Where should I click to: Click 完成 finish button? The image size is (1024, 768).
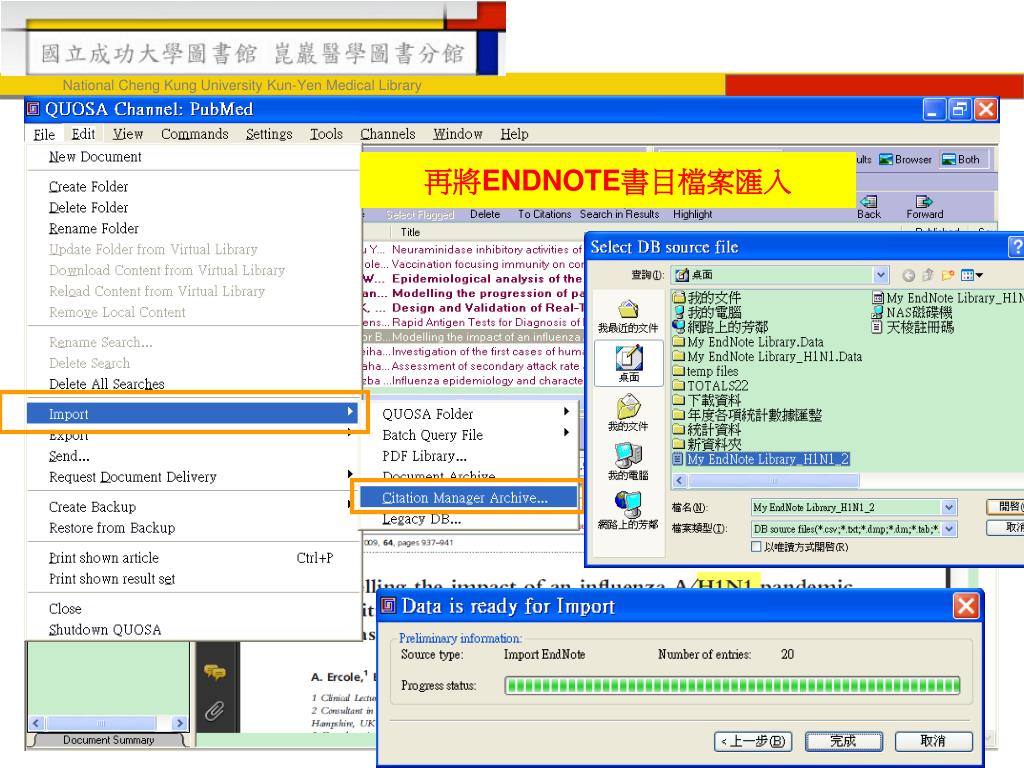click(x=843, y=741)
